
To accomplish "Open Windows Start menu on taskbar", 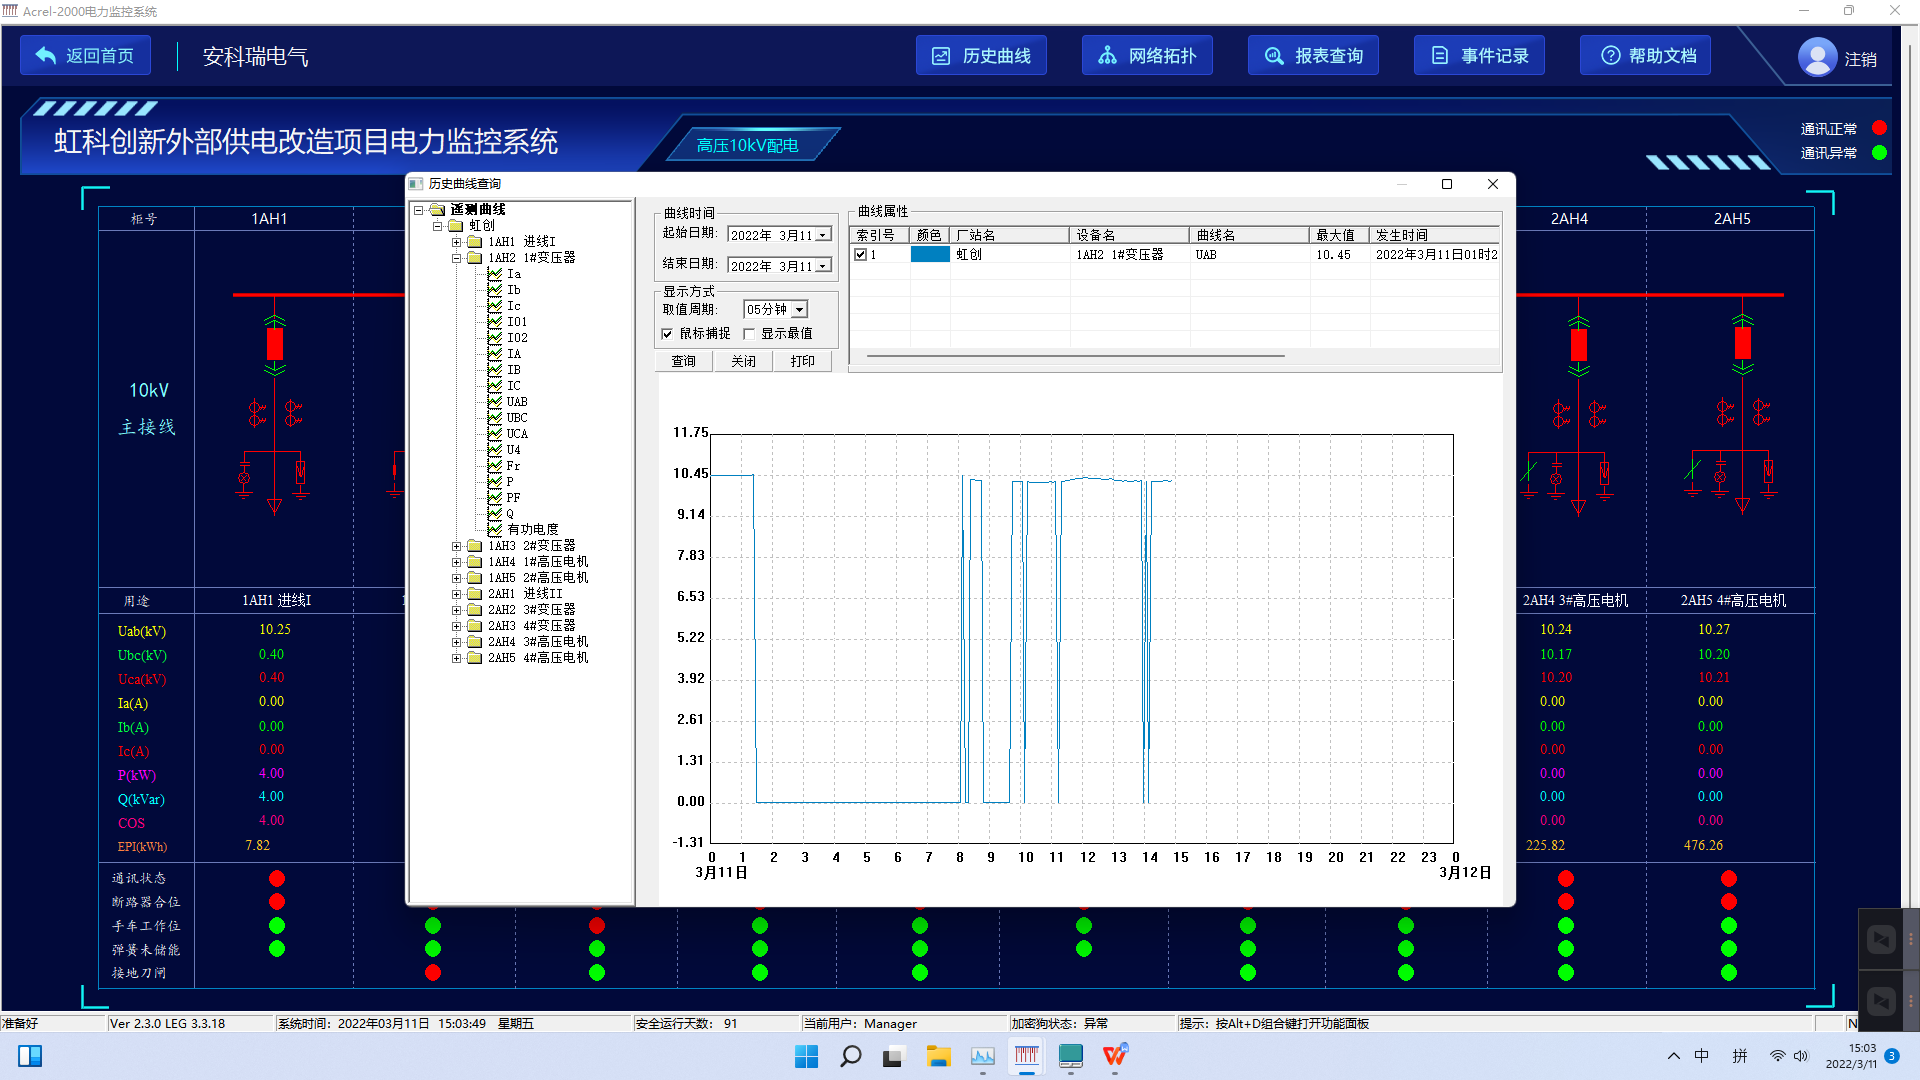I will (x=806, y=1056).
